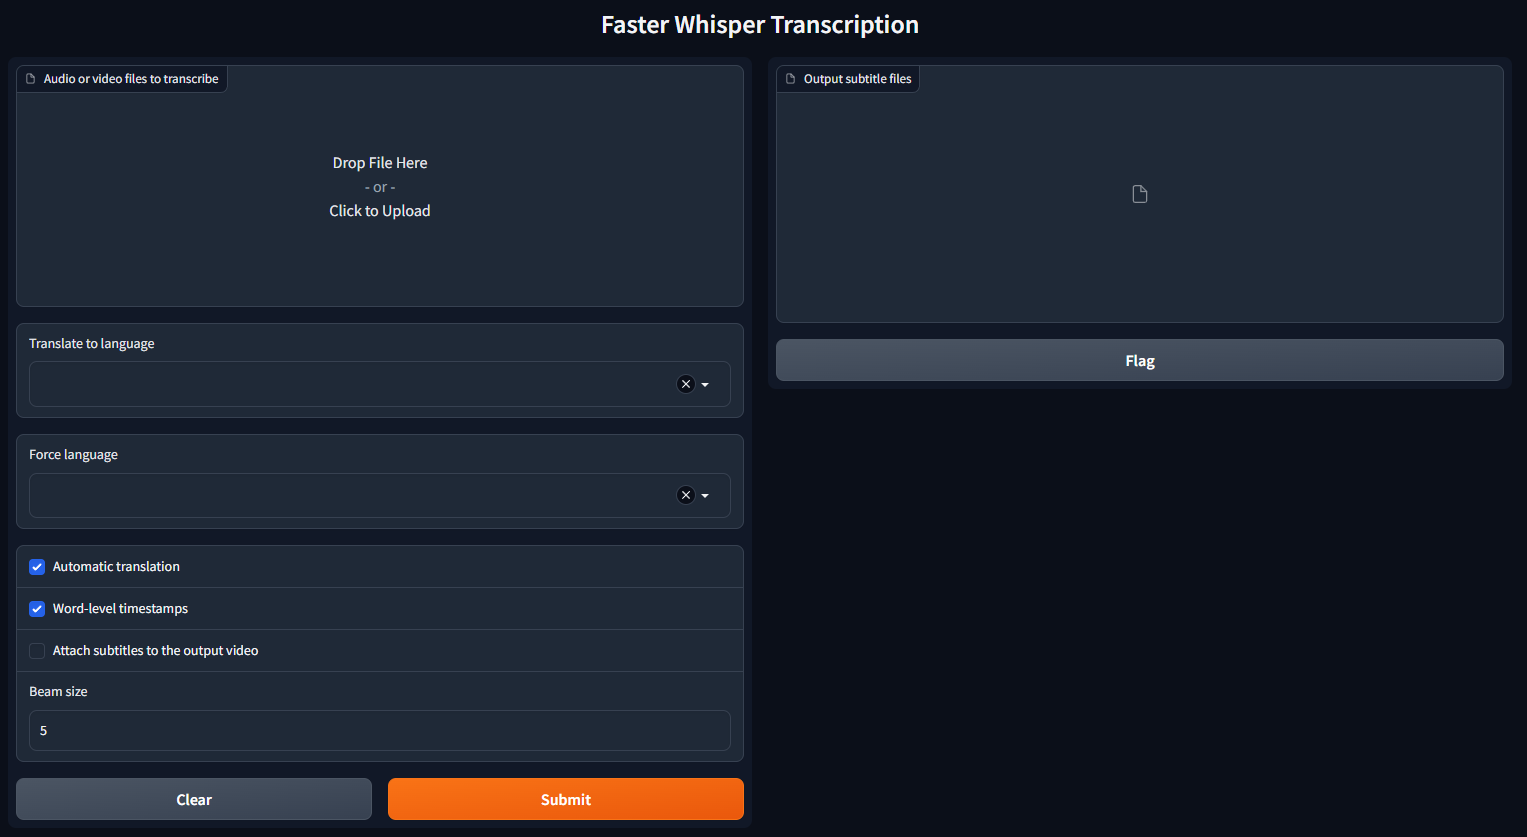Click the Drop File Here text
1527x837 pixels.
(380, 163)
